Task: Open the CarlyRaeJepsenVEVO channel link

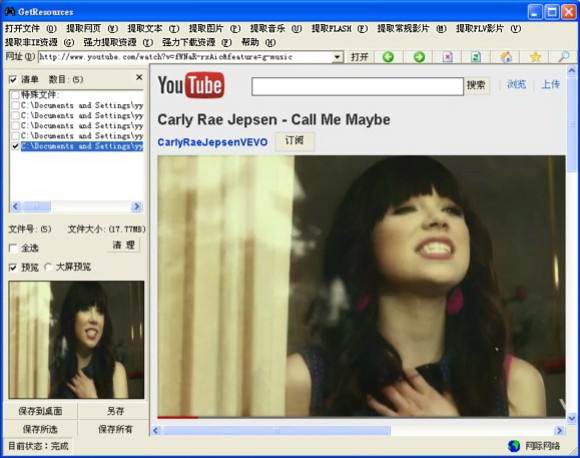Action: pyautogui.click(x=212, y=142)
